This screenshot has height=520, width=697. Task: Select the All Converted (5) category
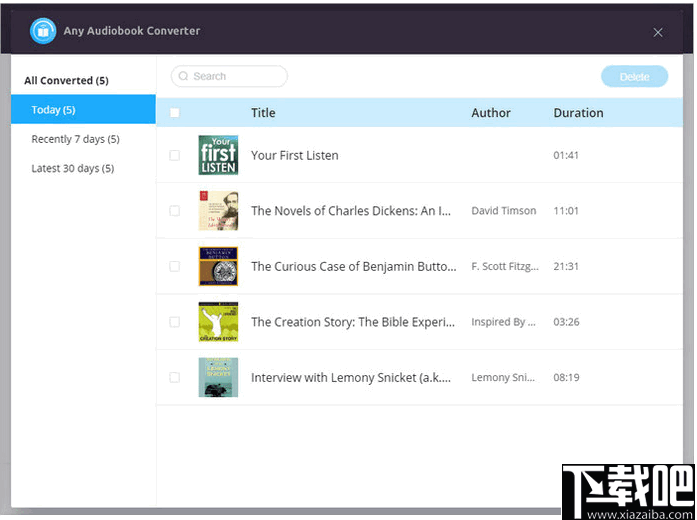[x=66, y=80]
